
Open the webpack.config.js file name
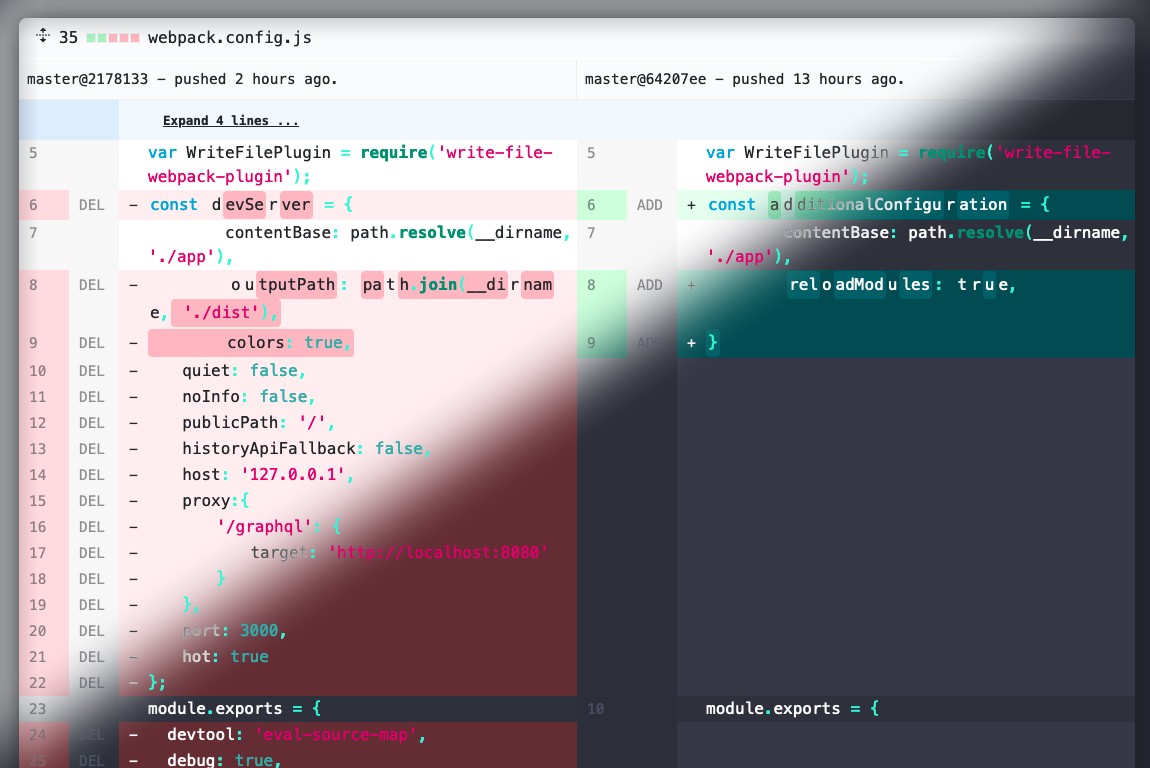(229, 38)
